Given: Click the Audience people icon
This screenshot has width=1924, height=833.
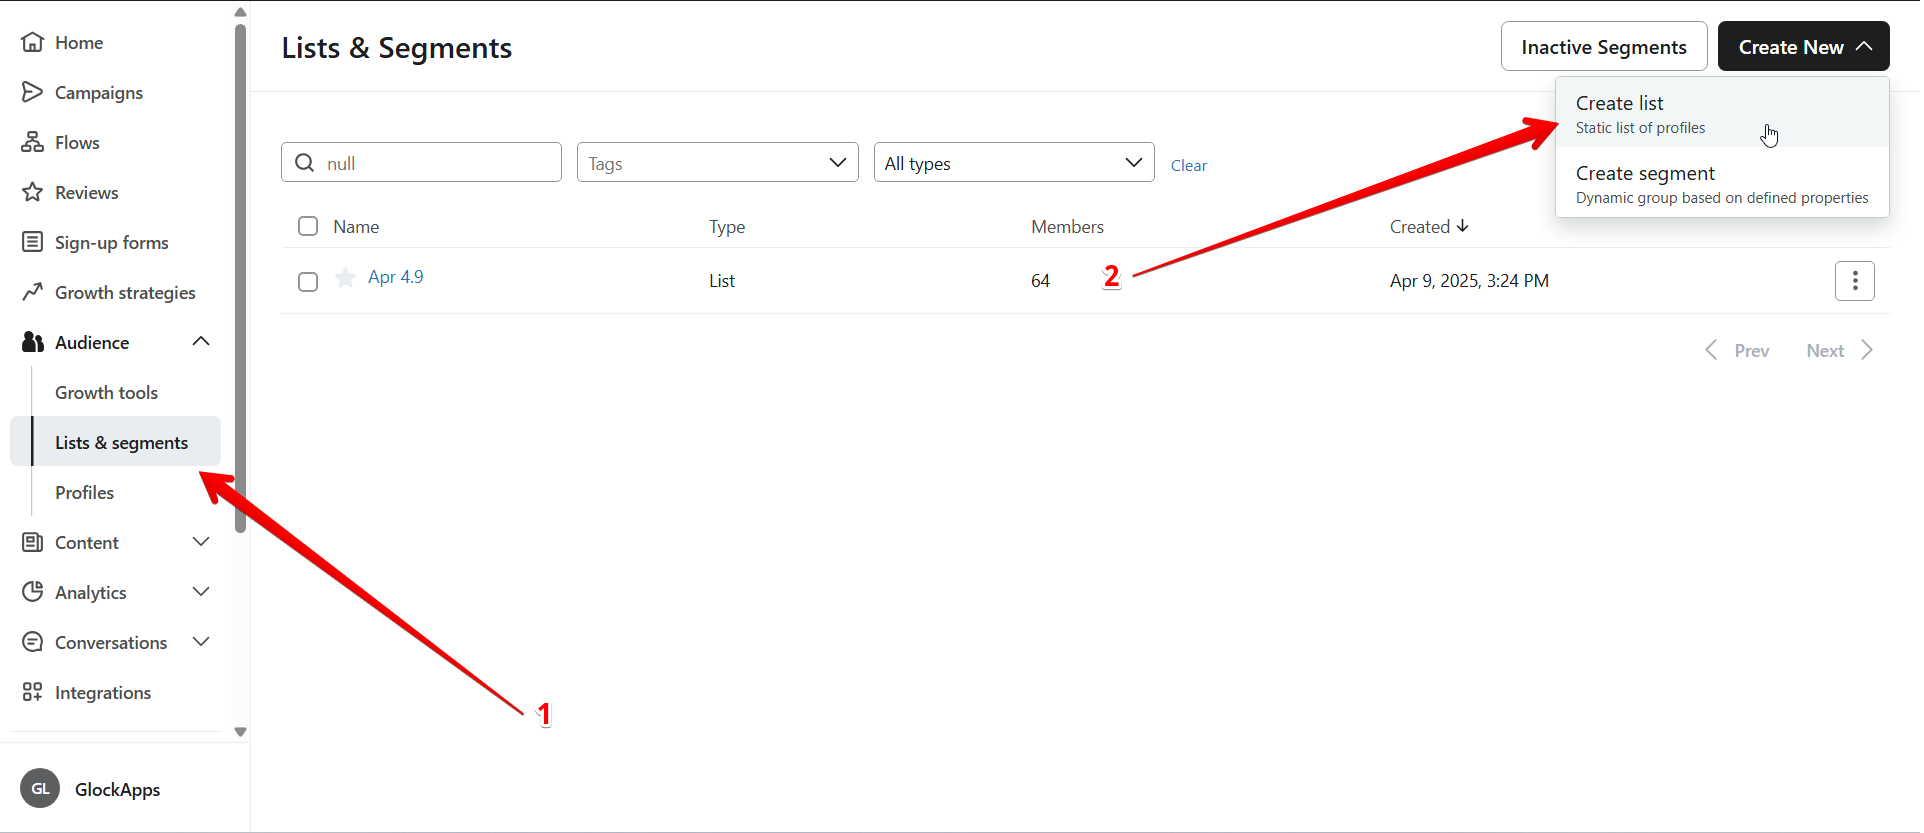Looking at the screenshot, I should click(x=33, y=342).
